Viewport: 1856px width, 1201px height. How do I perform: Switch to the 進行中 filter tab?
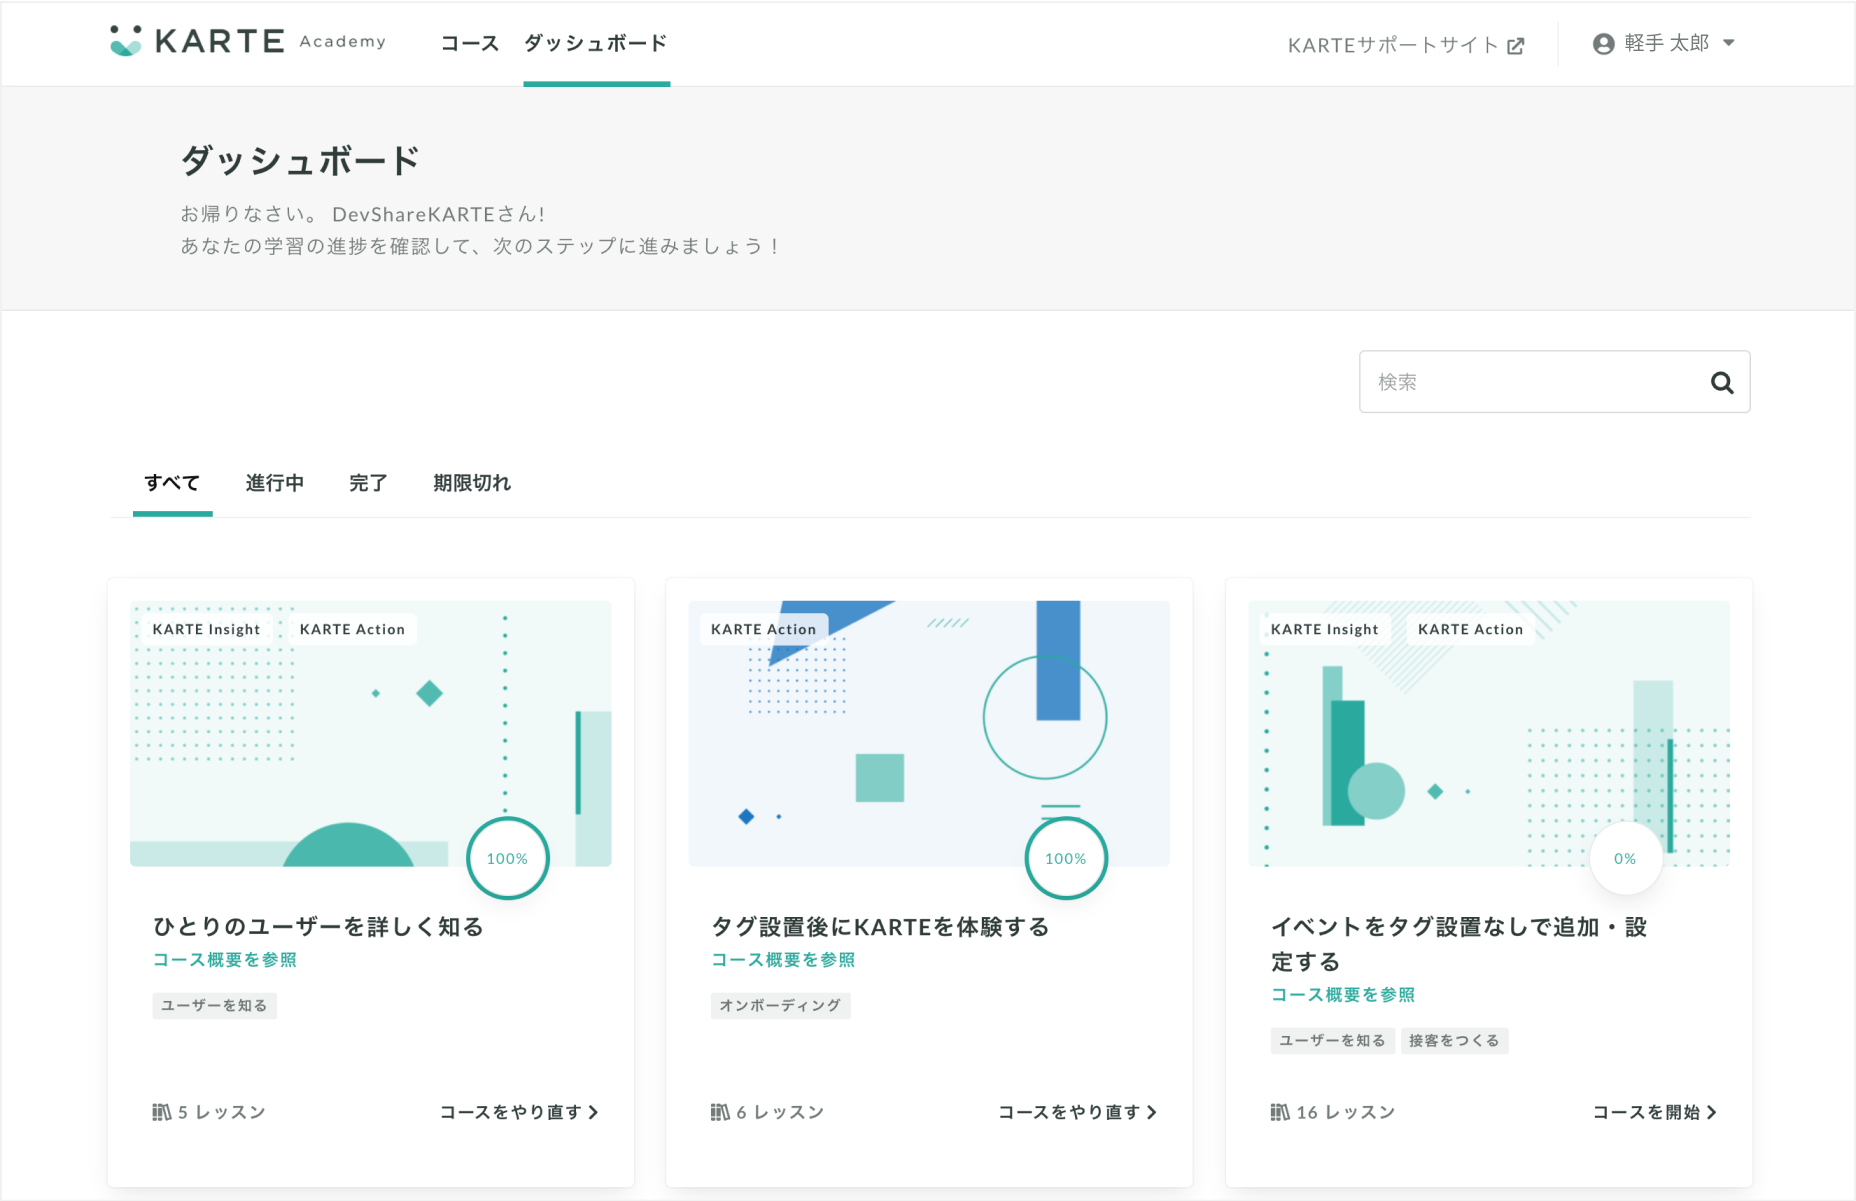(275, 483)
